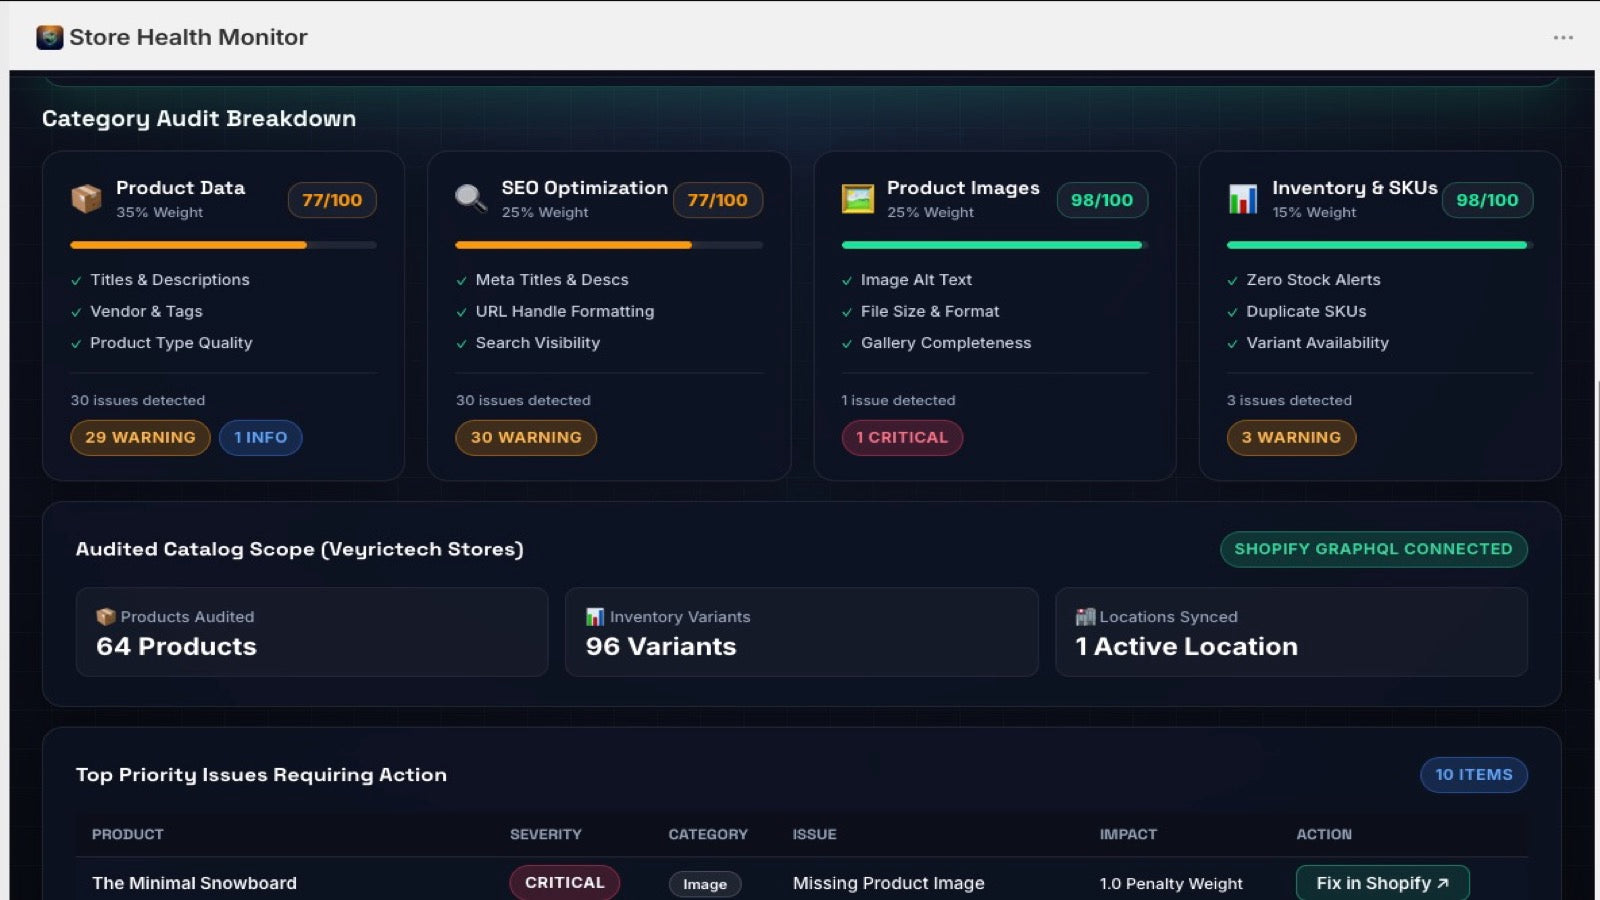Screen dimensions: 1600x900
Task: Click the Titles & Descriptions checkmark
Action: coord(76,281)
